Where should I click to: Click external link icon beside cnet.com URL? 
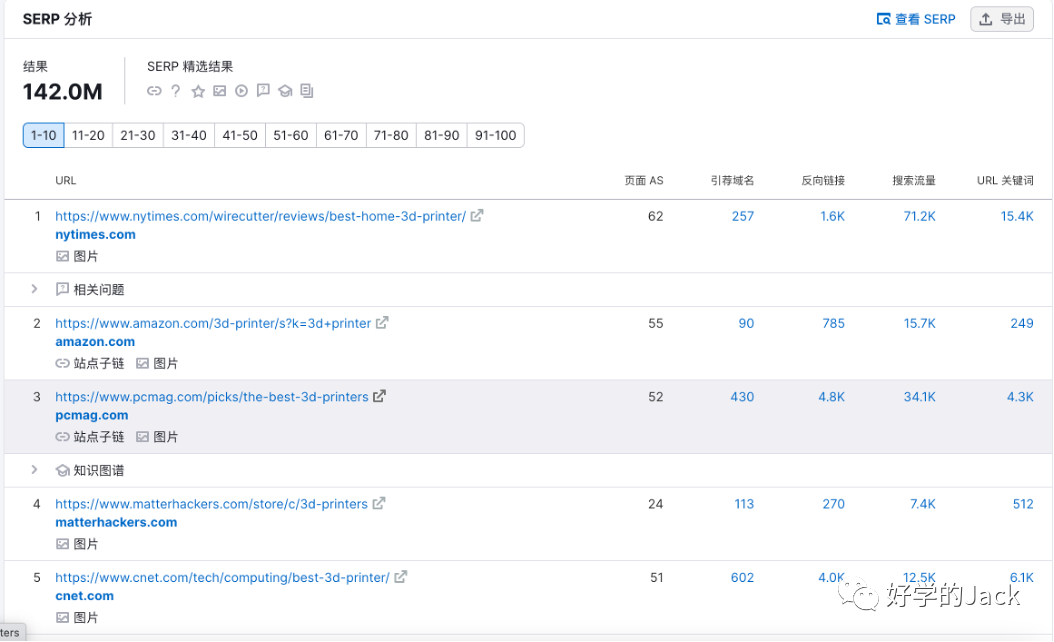tap(400, 577)
